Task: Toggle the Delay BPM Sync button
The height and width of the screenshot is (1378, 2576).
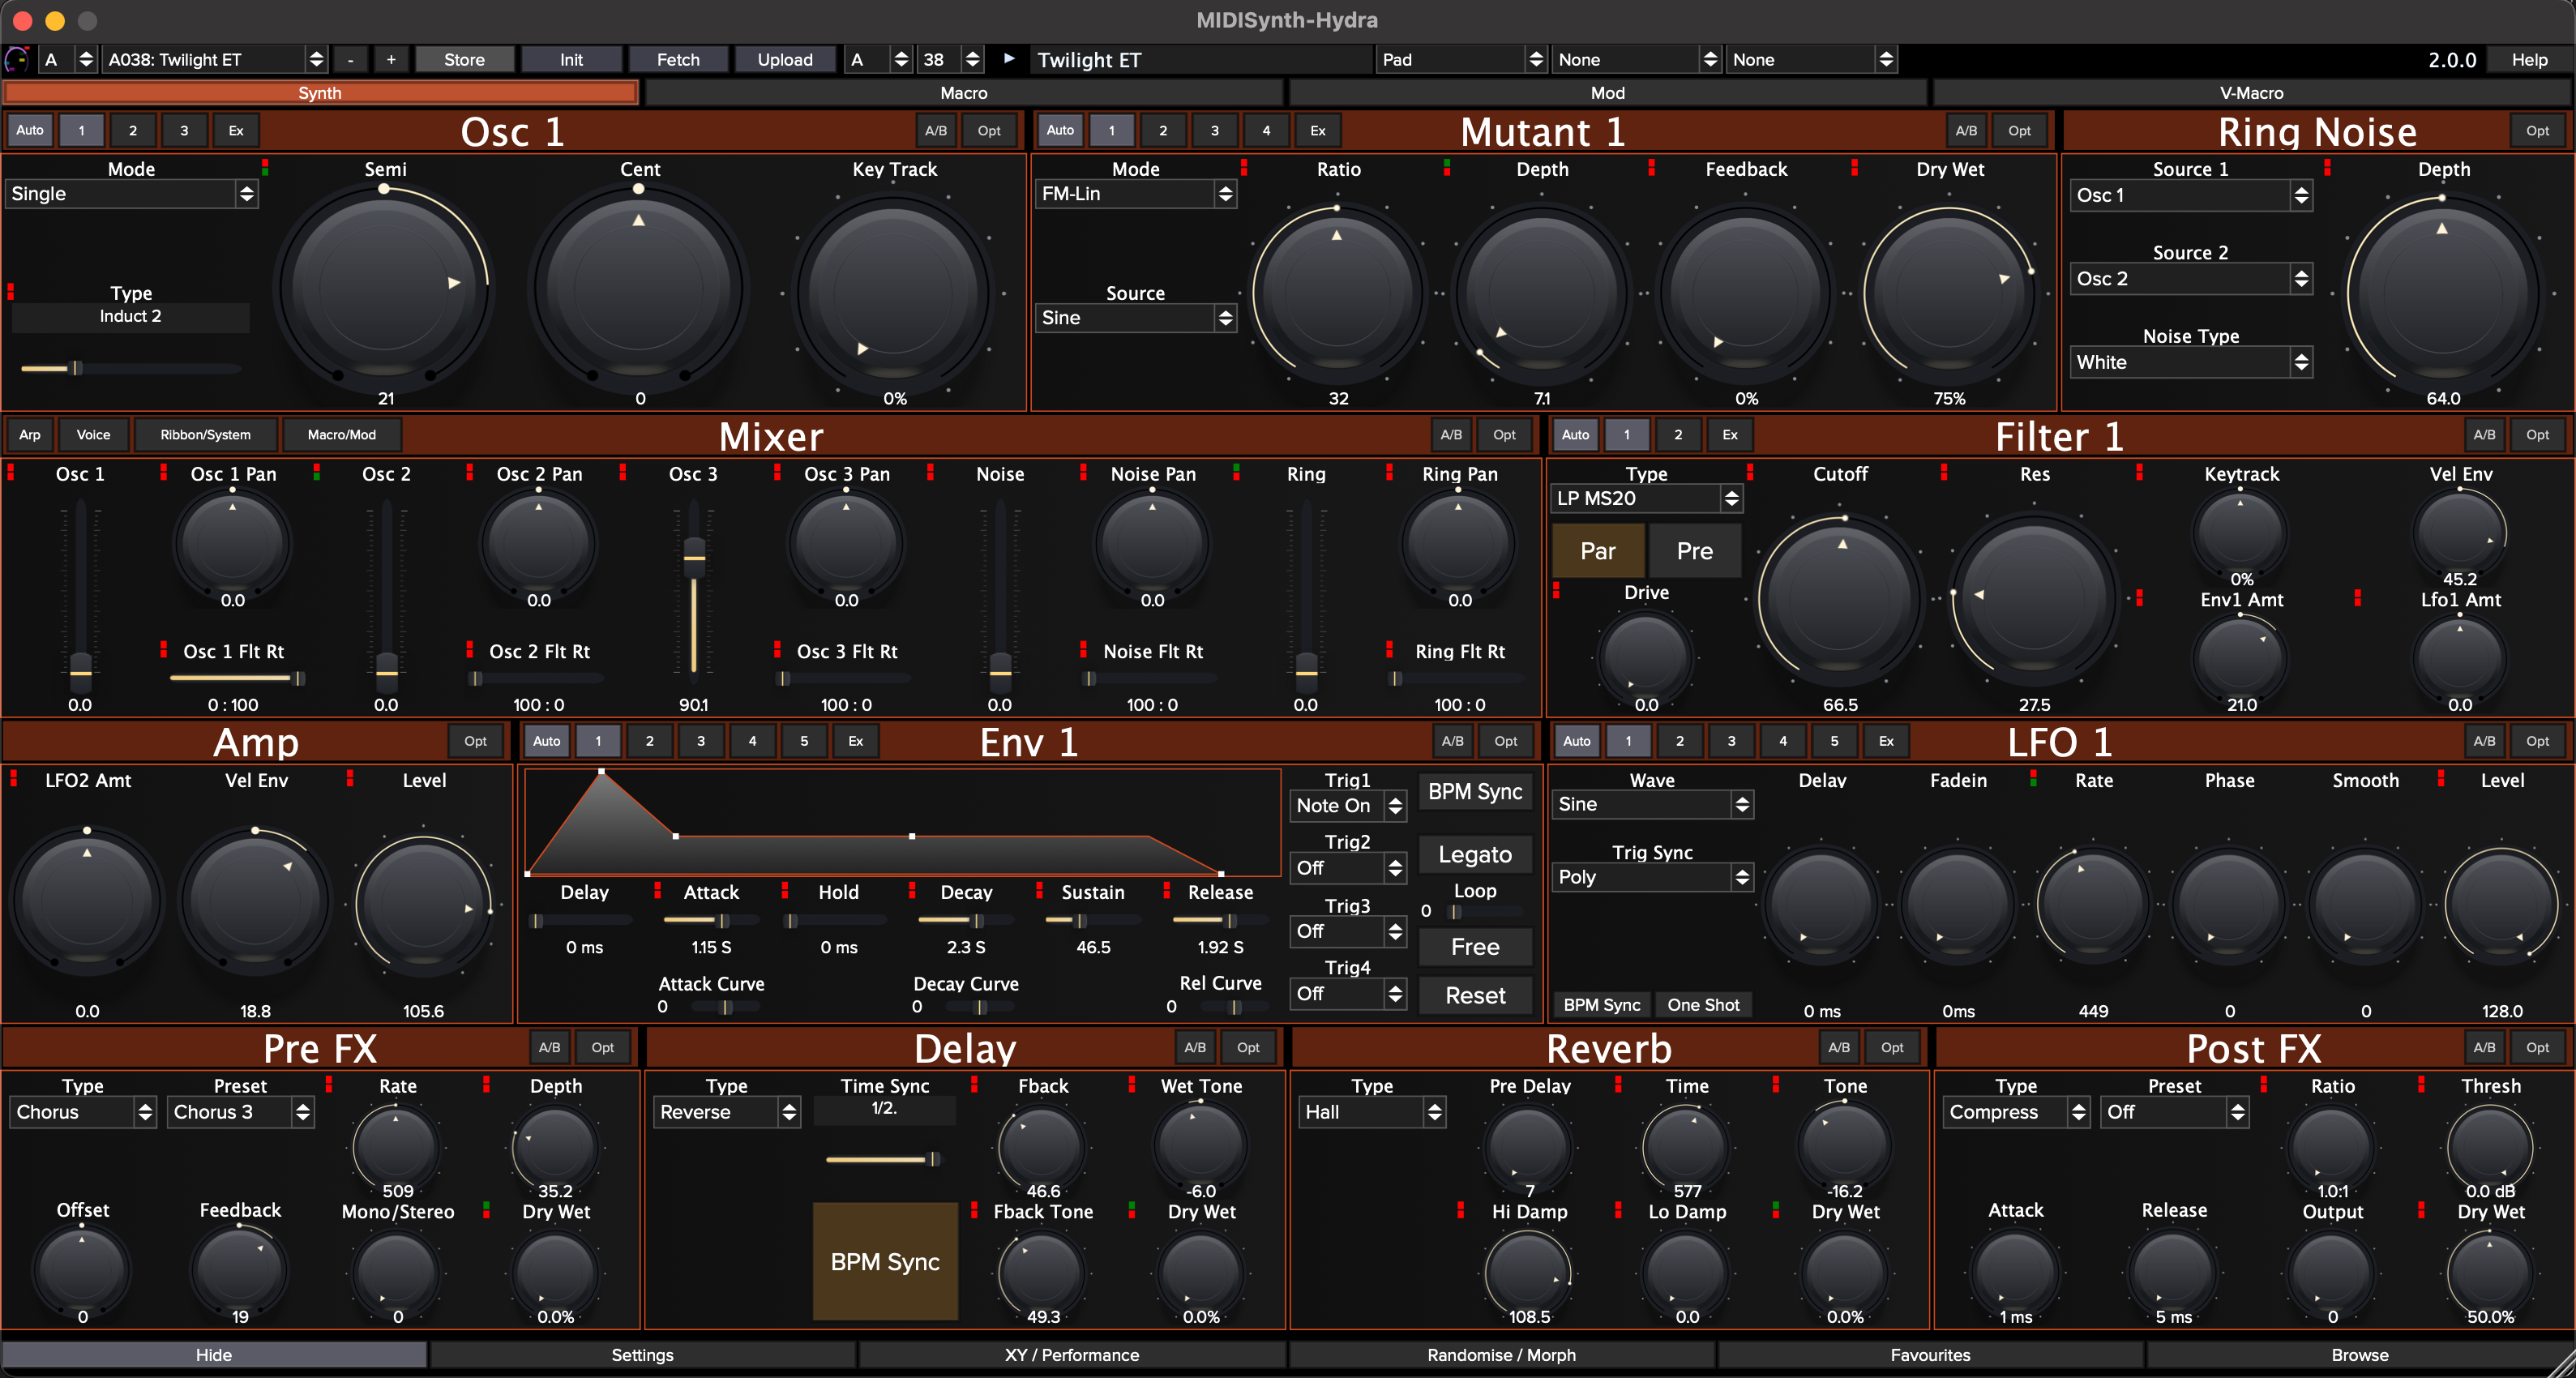Action: (x=884, y=1261)
